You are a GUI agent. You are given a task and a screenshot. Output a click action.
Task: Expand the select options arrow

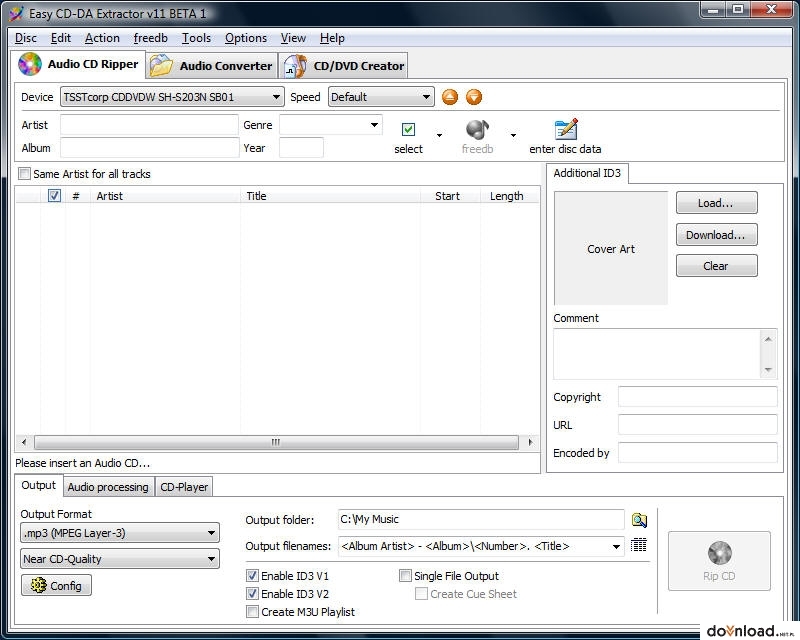439,135
